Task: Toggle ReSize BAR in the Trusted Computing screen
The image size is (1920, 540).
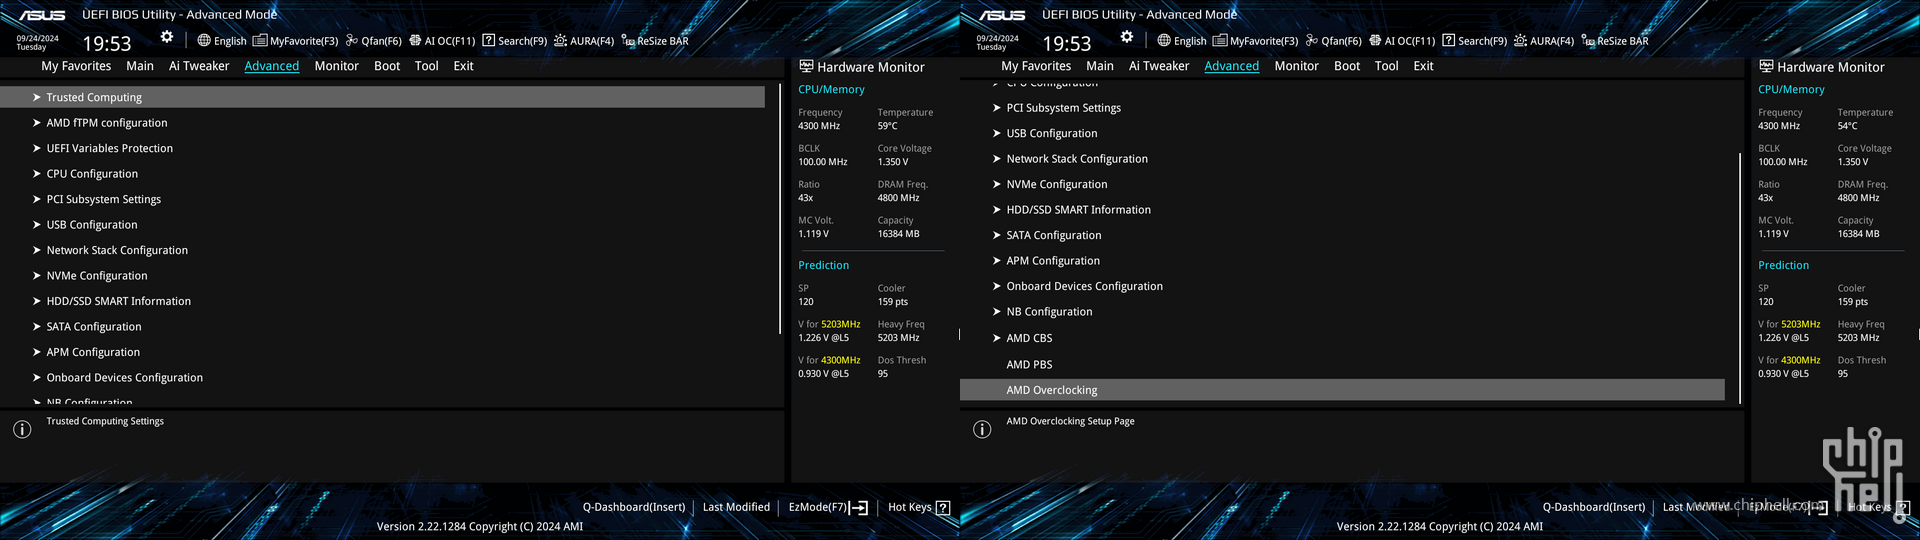Action: [x=655, y=41]
